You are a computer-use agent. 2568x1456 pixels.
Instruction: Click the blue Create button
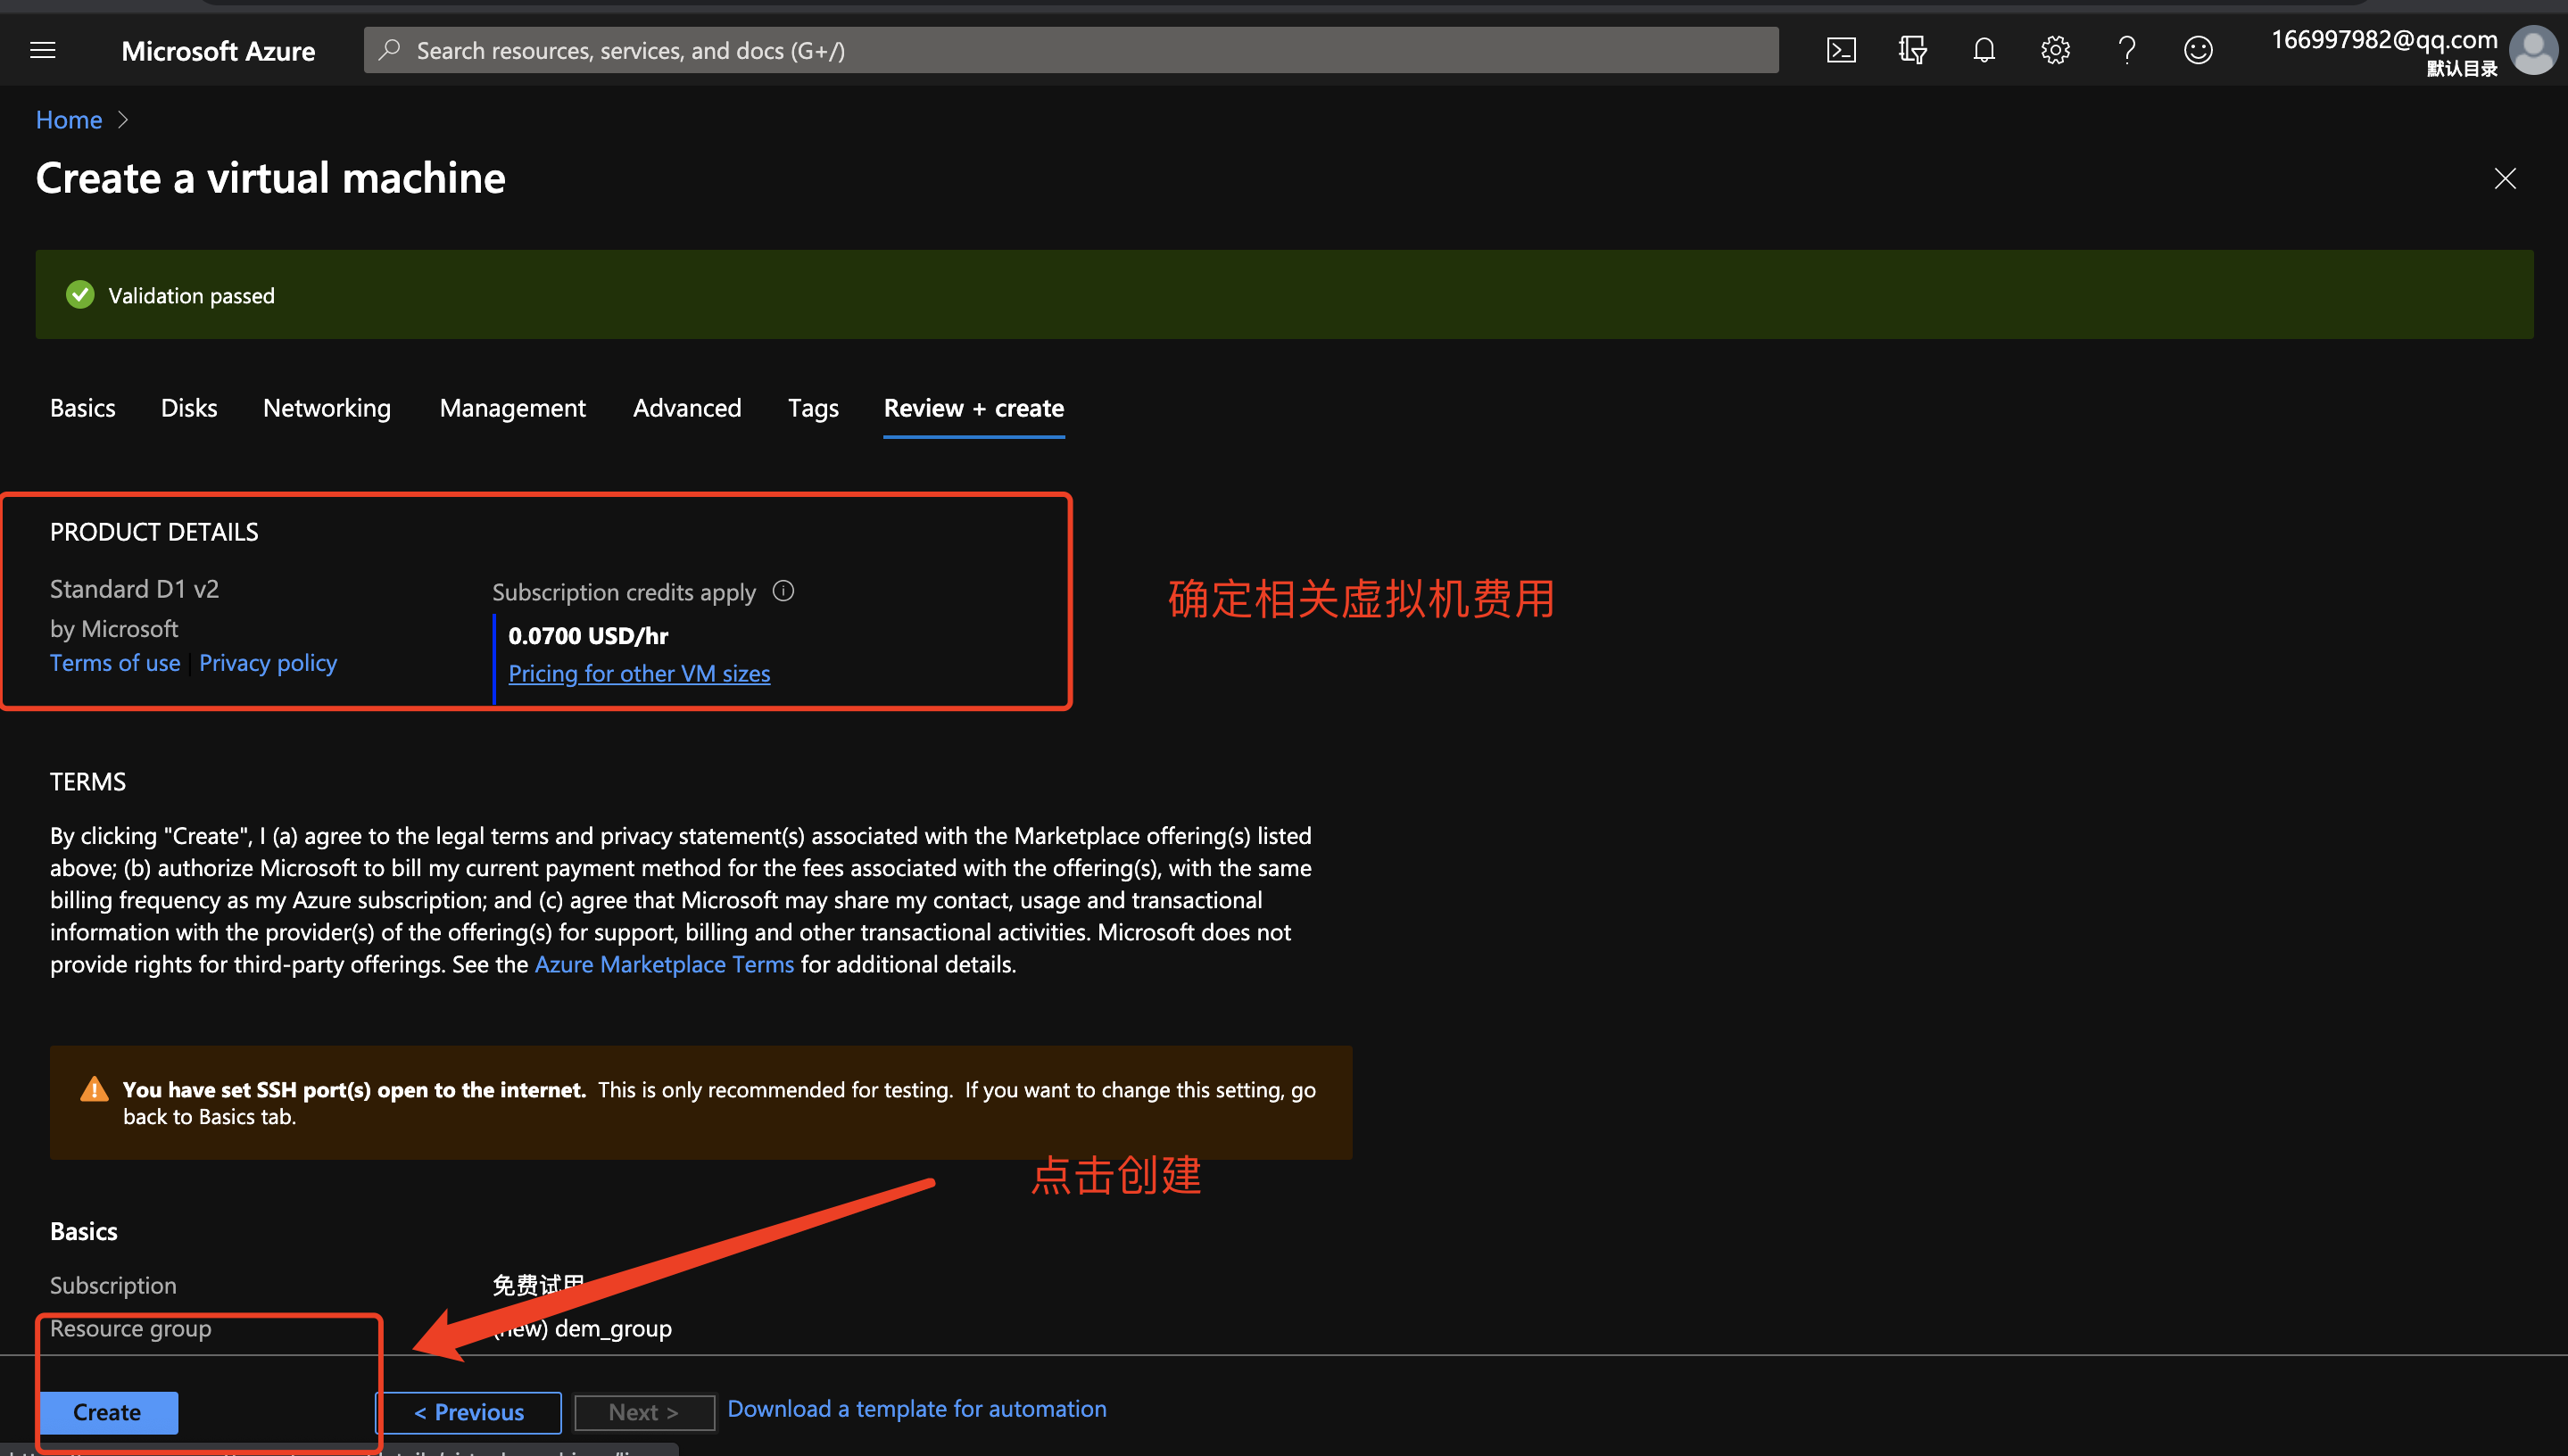tap(109, 1412)
